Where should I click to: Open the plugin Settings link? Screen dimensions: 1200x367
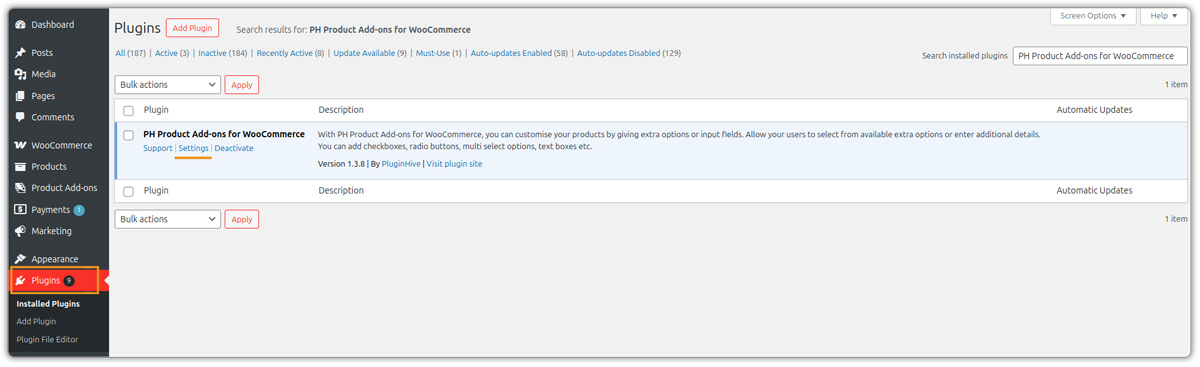[x=193, y=148]
